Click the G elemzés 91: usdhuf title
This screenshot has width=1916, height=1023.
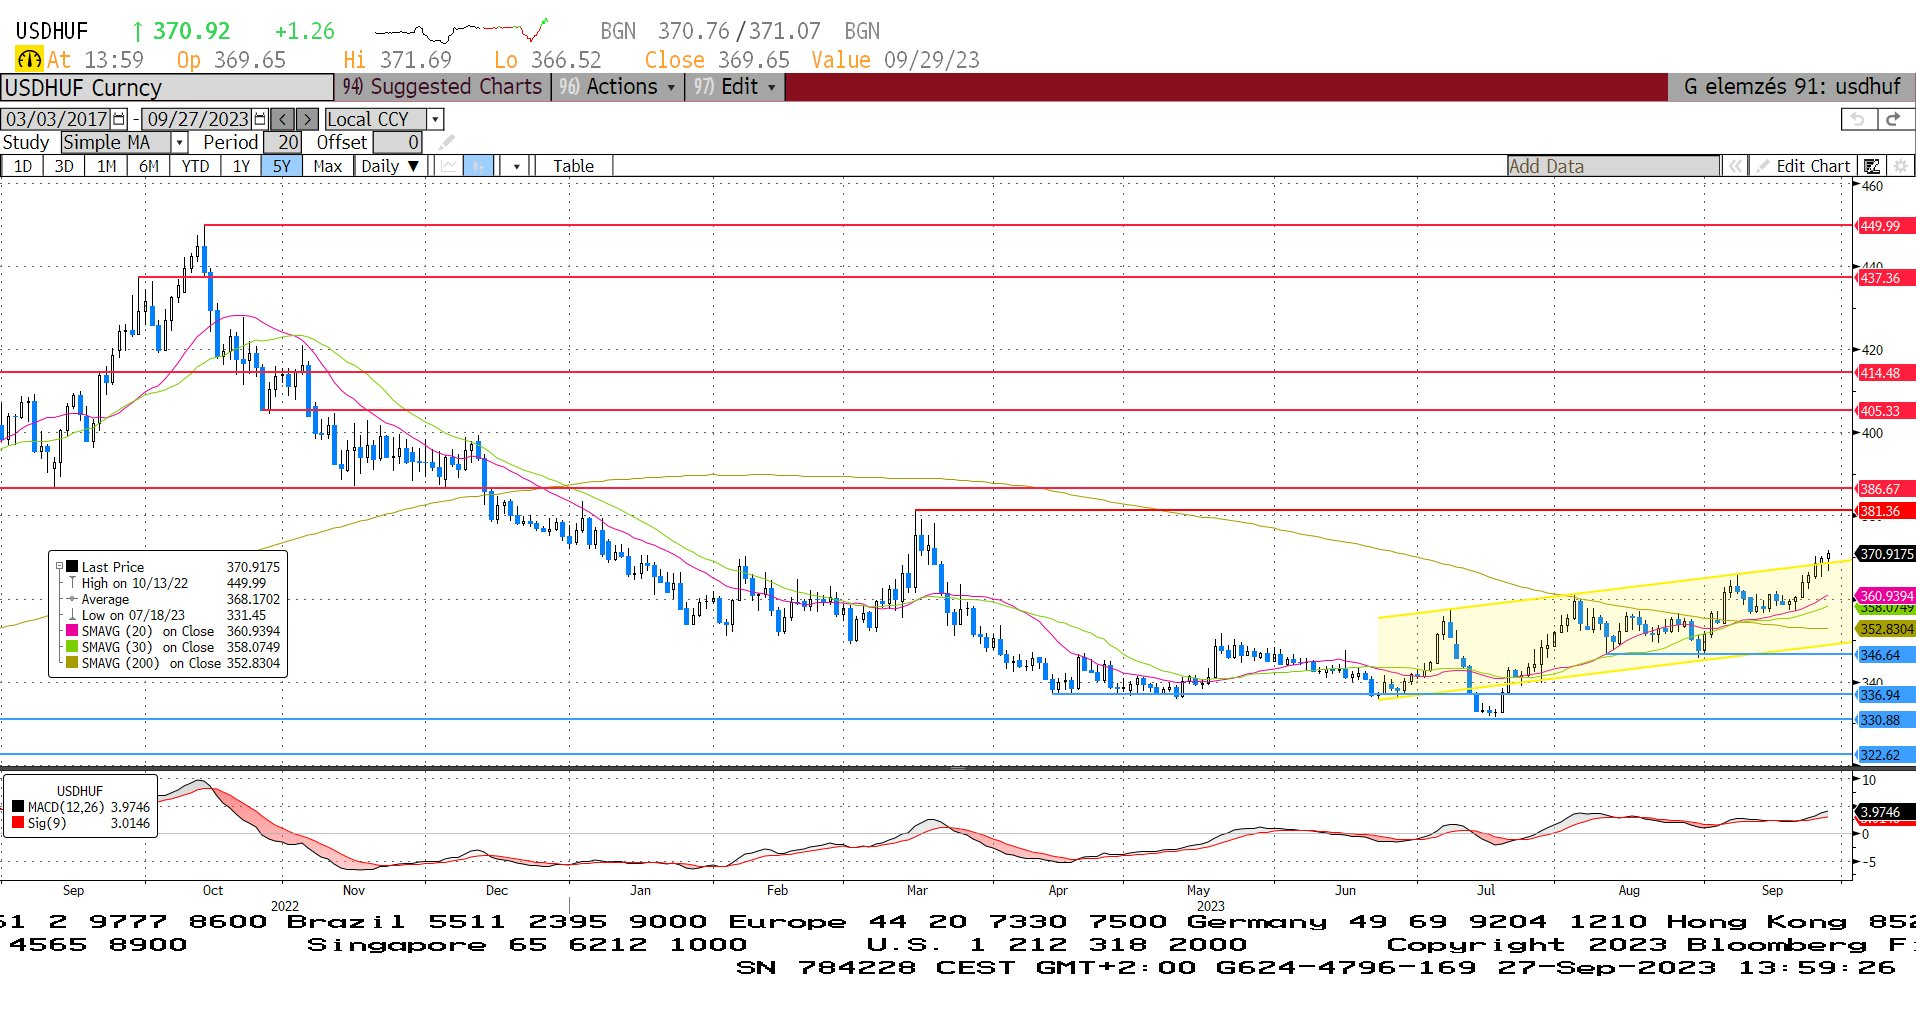1792,87
